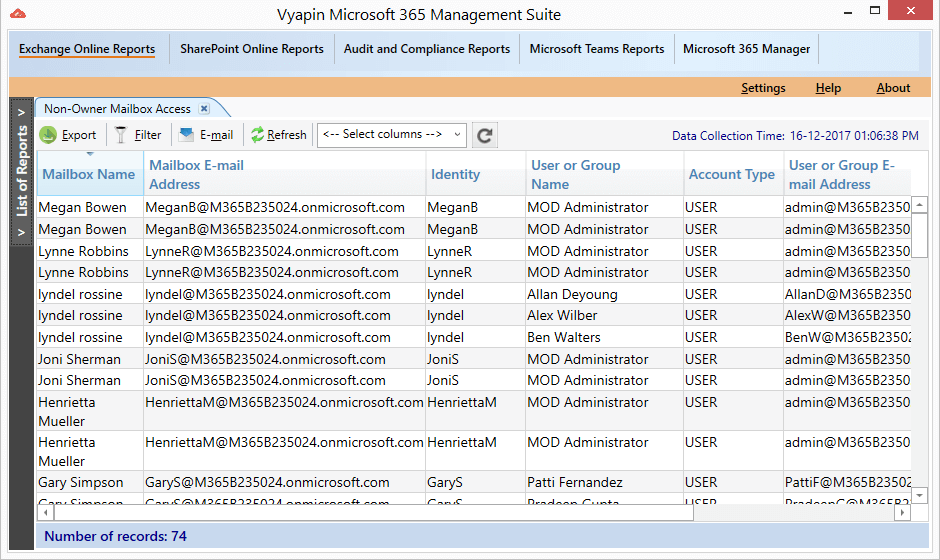Image resolution: width=940 pixels, height=560 pixels.
Task: Click the lower arrow on the List of Reports bar
Action: click(x=21, y=232)
